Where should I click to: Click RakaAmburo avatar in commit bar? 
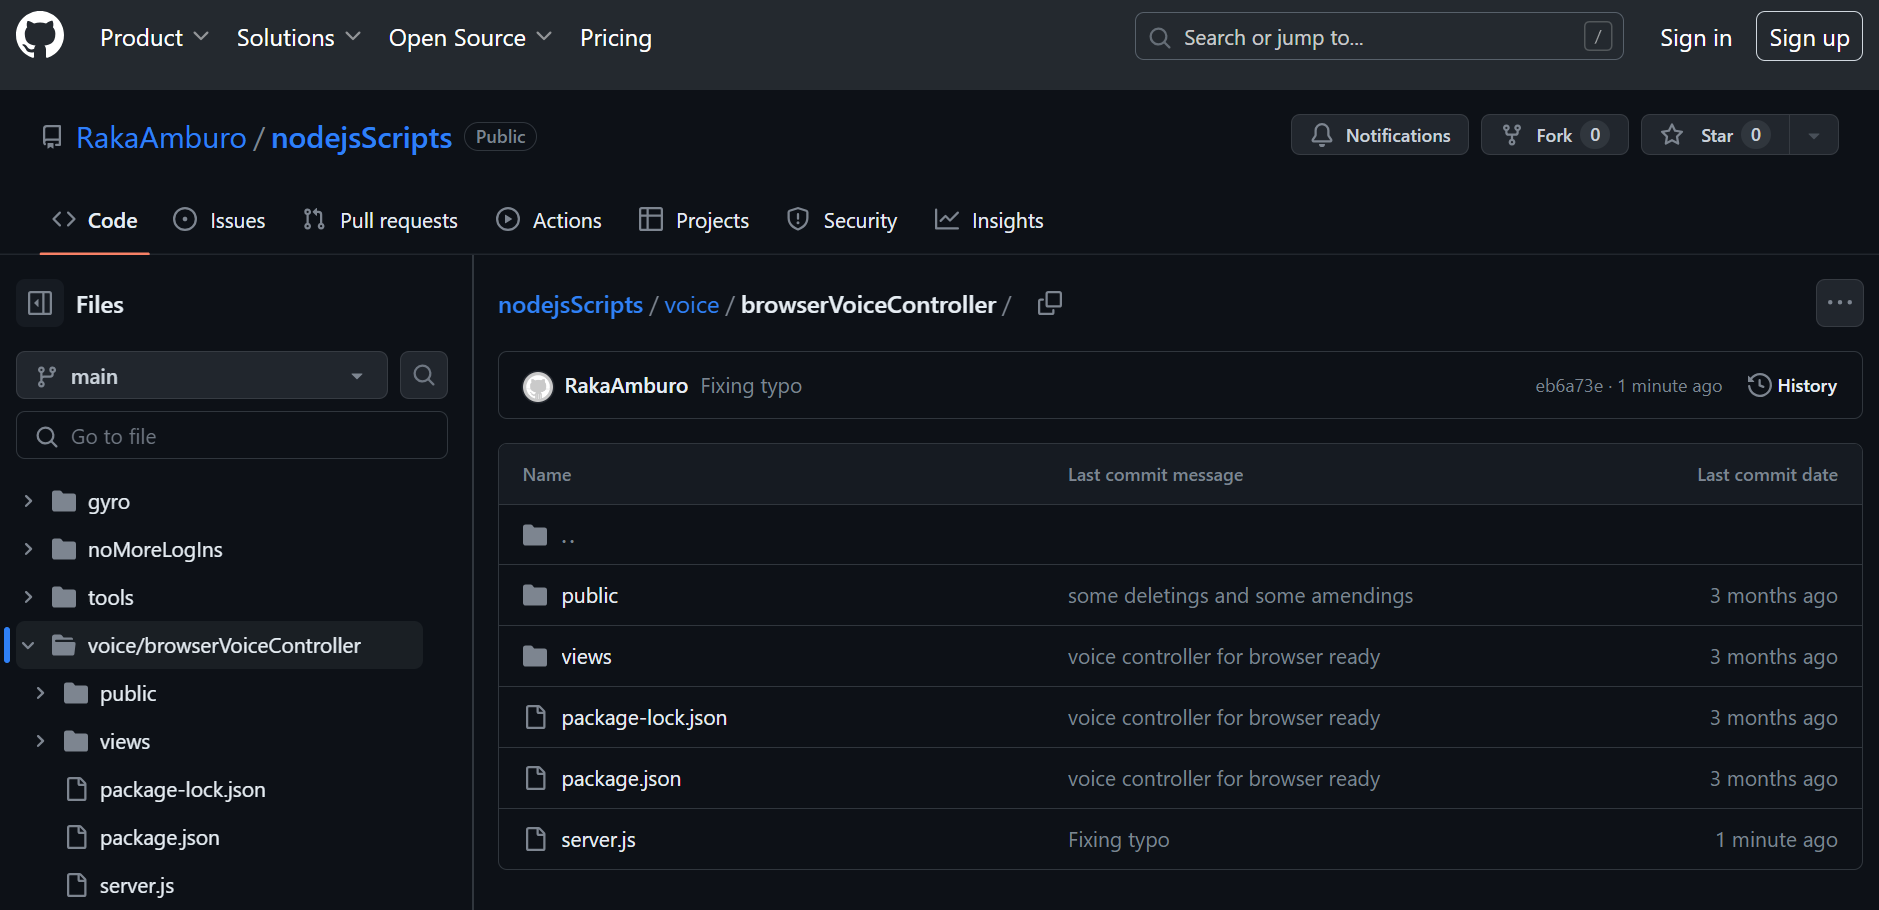coord(538,387)
